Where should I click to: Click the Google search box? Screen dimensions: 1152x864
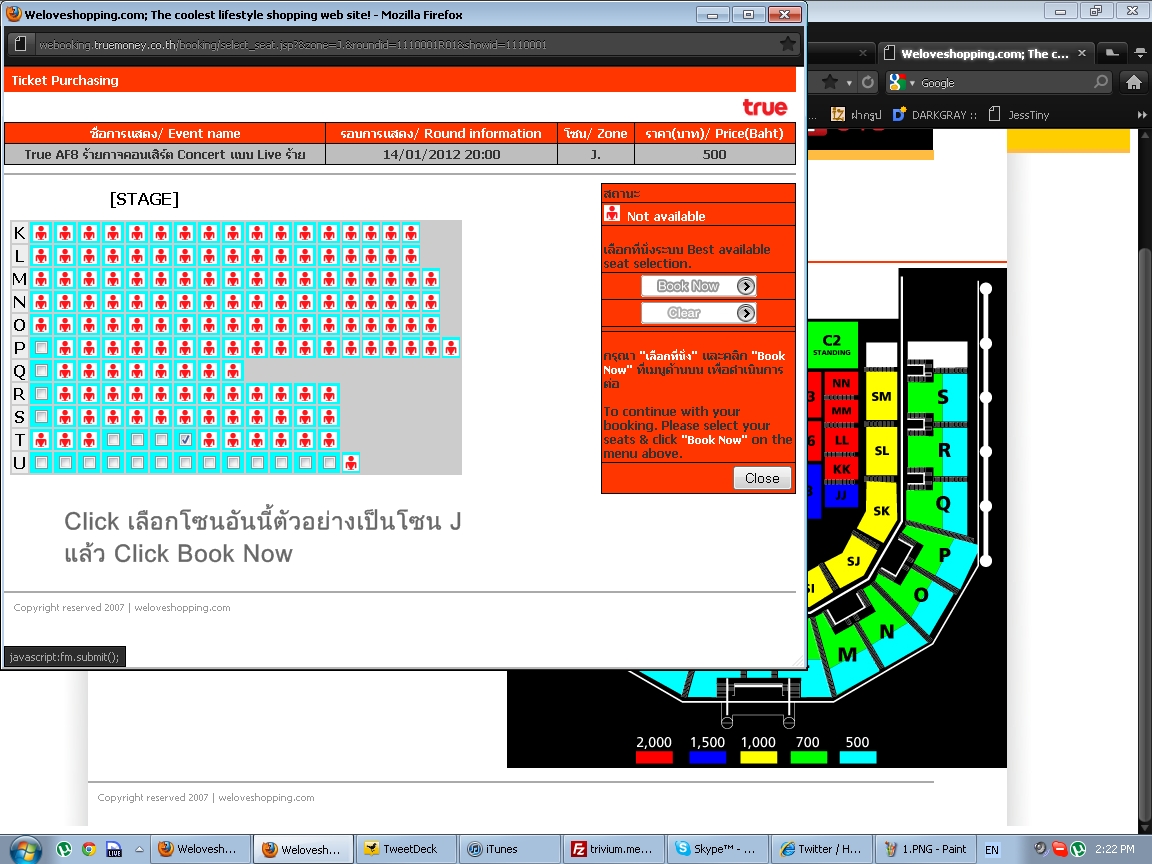coord(1005,83)
